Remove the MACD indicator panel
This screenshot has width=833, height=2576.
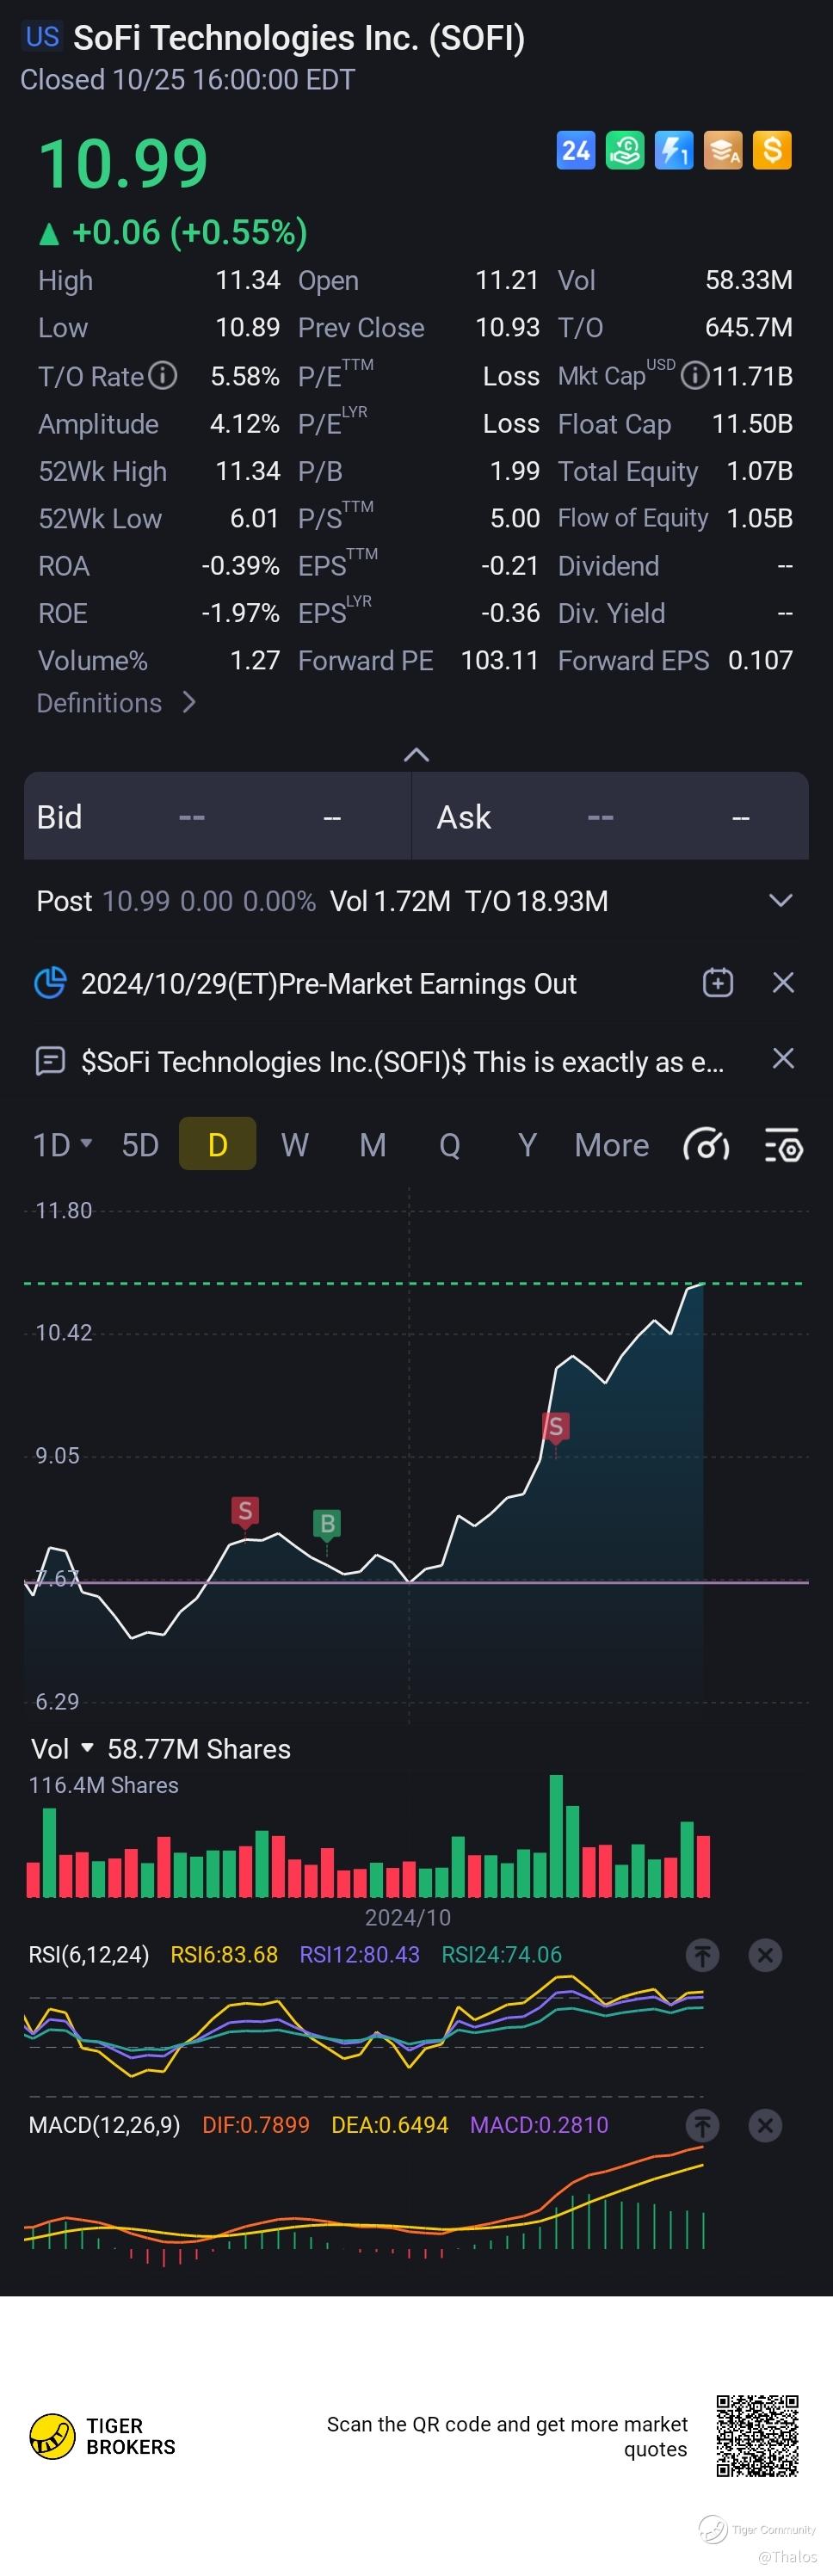coord(765,2125)
